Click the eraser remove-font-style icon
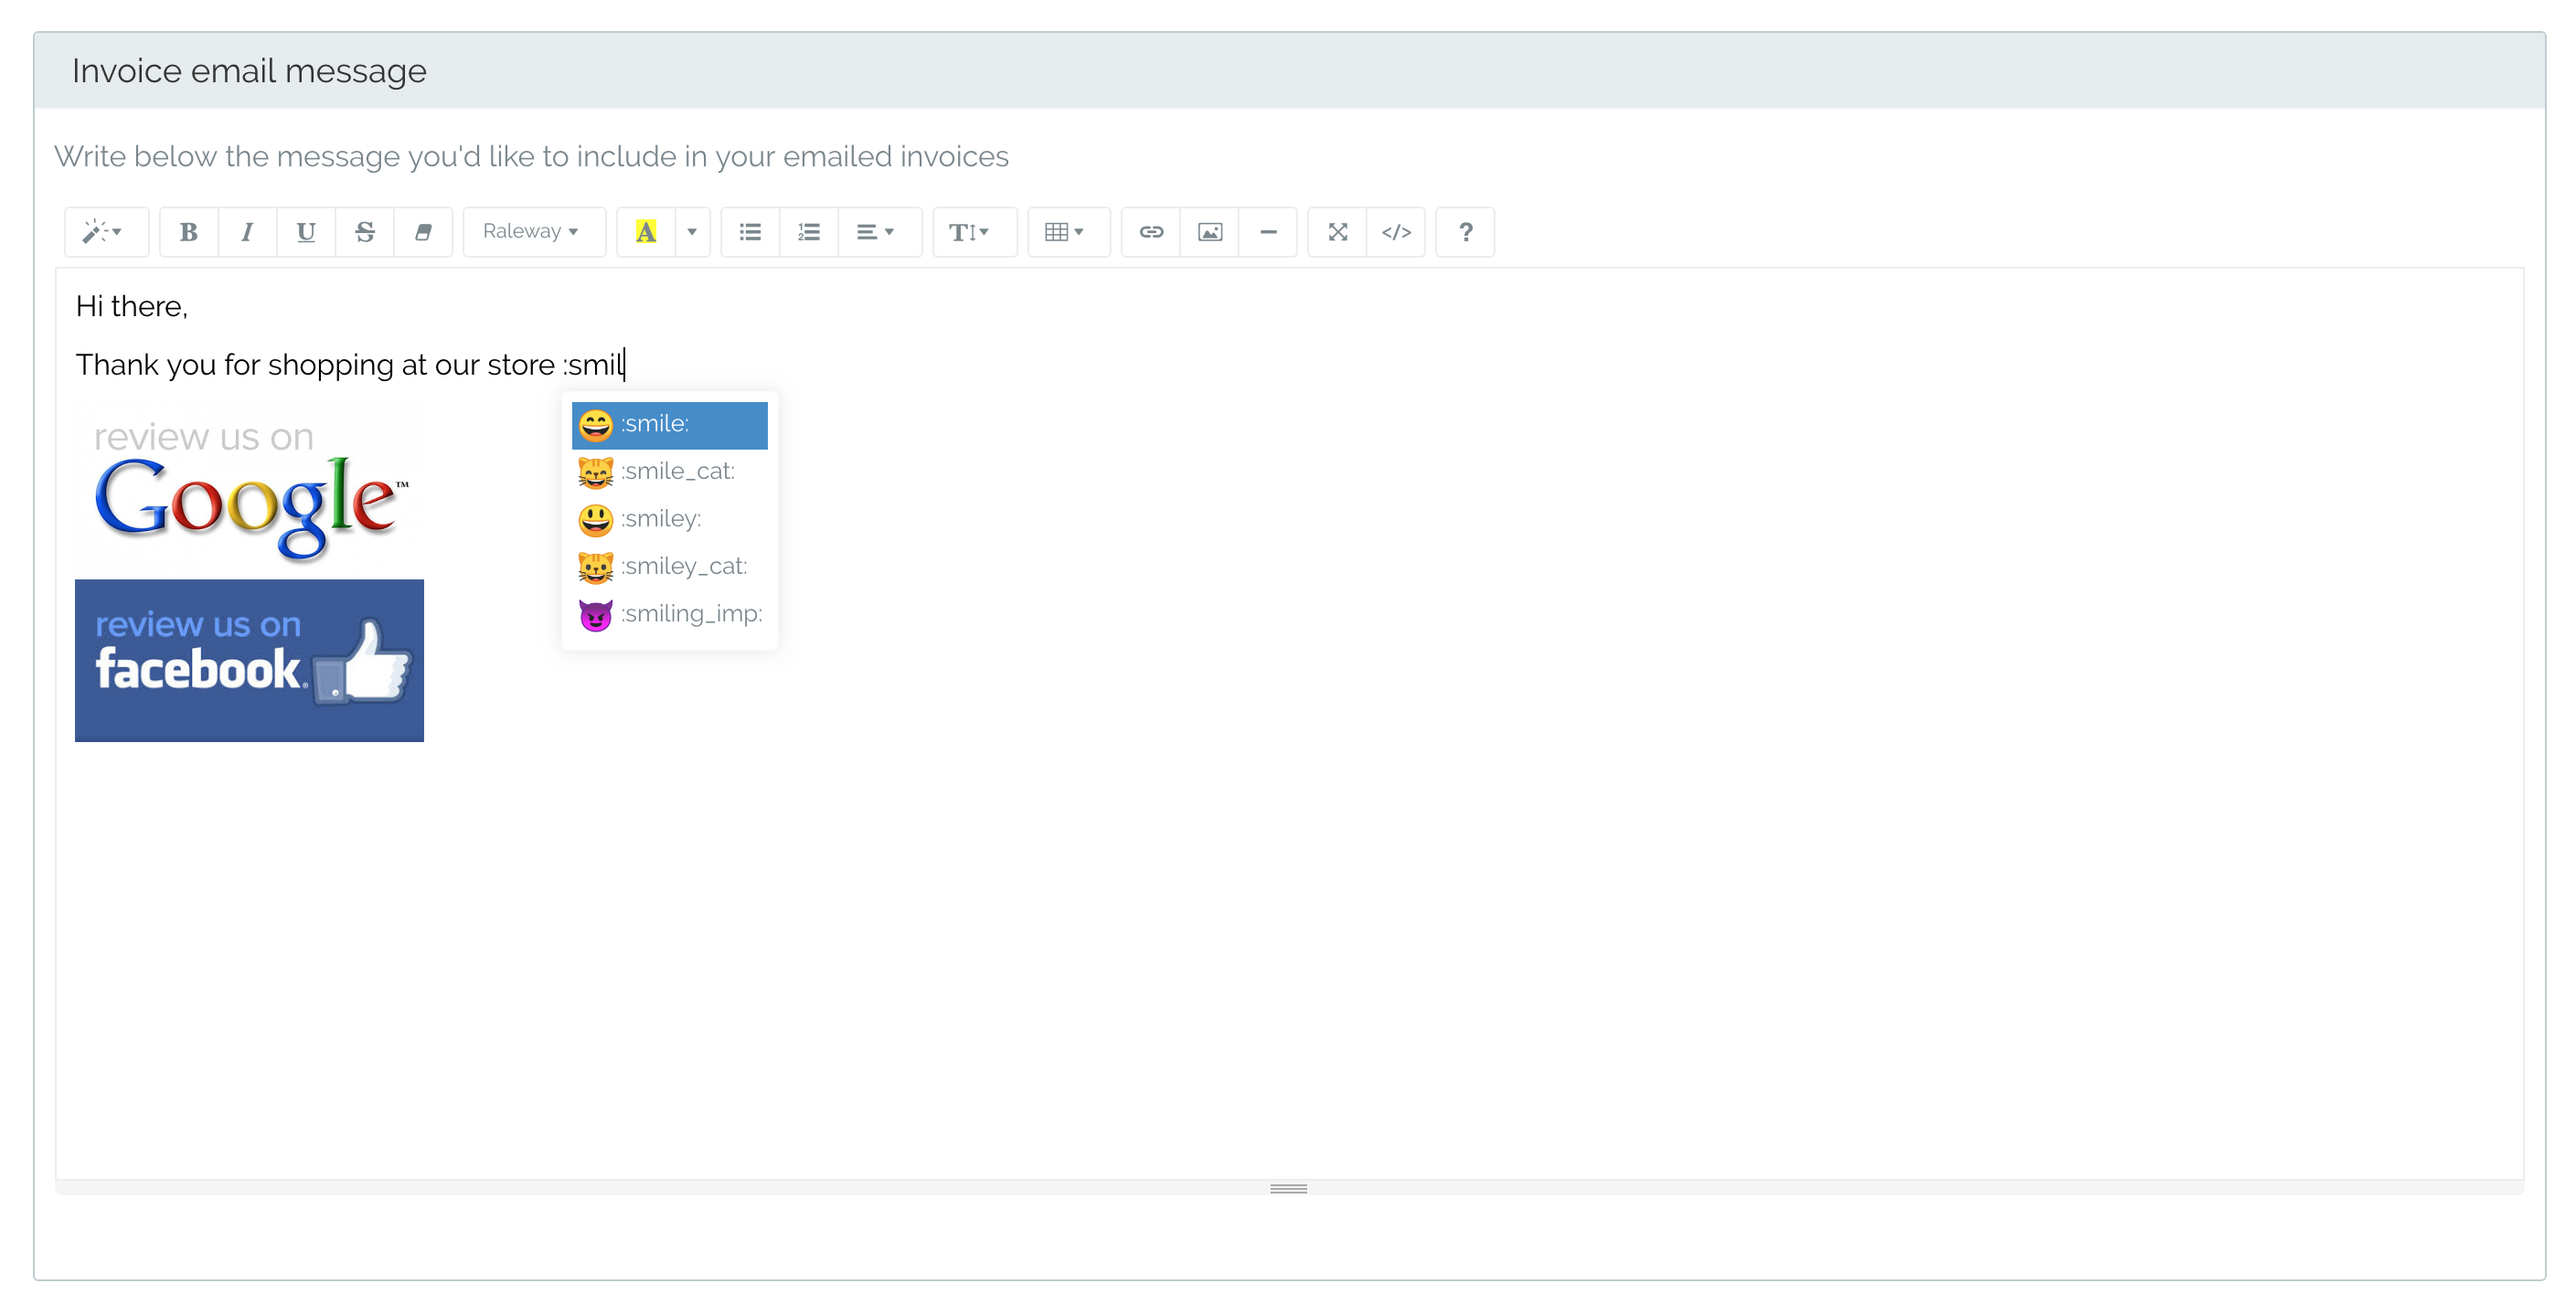Image resolution: width=2576 pixels, height=1305 pixels. pos(423,232)
